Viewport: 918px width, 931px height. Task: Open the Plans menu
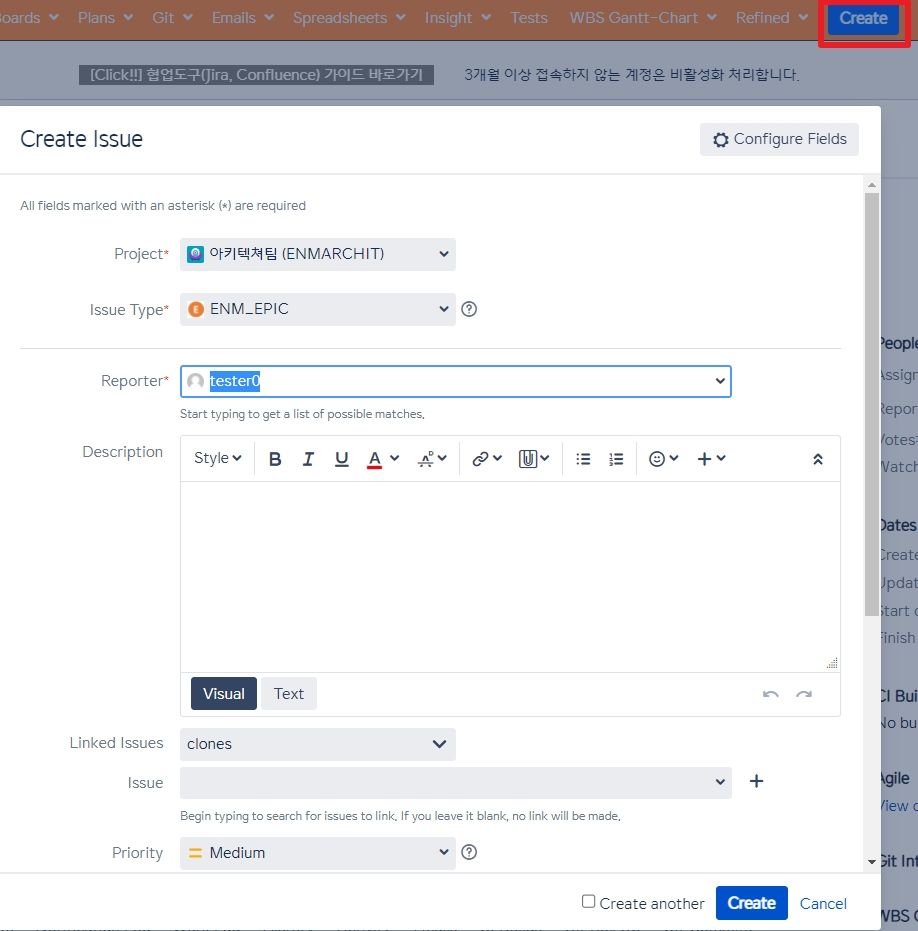coord(106,18)
